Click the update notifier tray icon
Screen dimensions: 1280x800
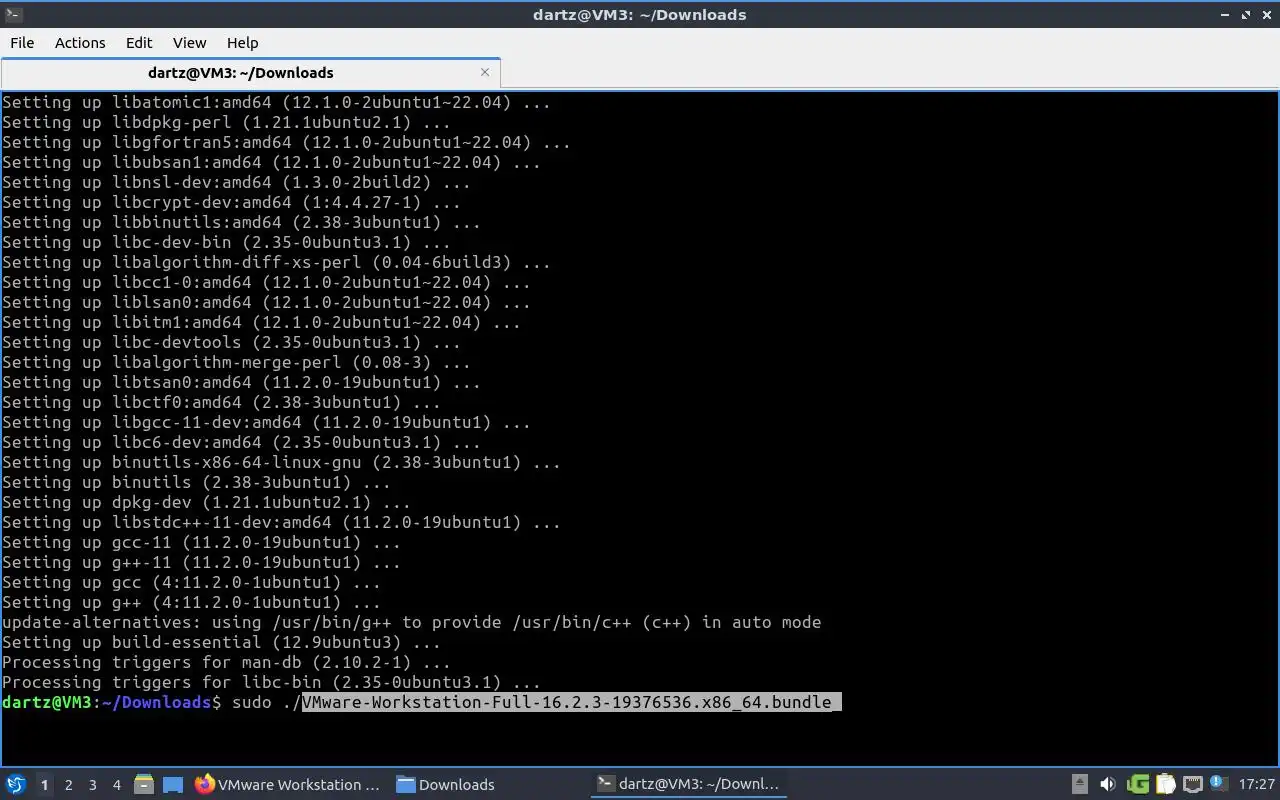coord(1218,783)
